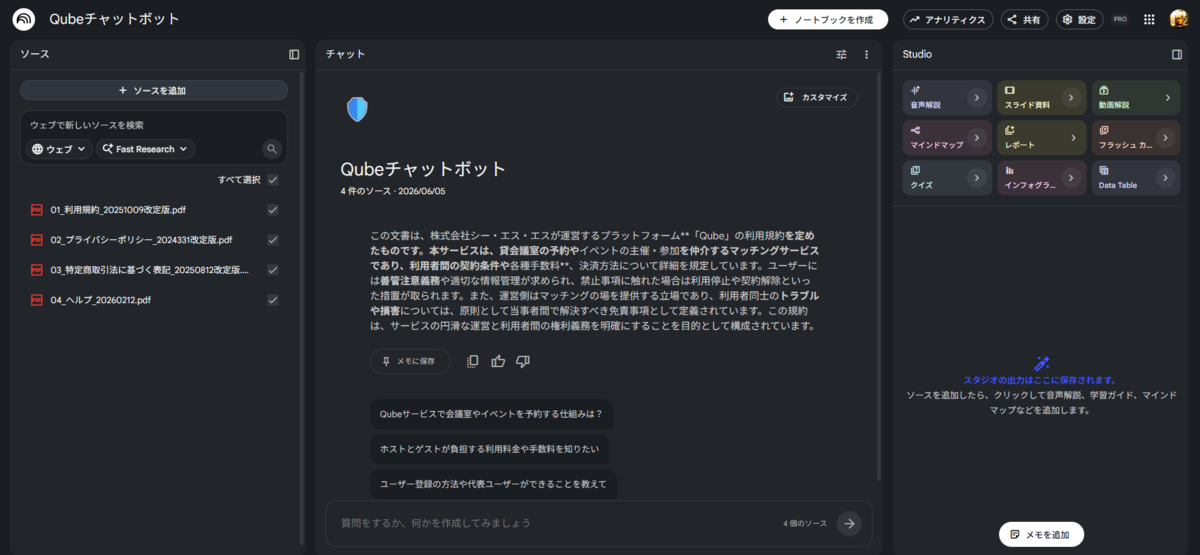The width and height of the screenshot is (1200, 555).
Task: Click the 4 個のソース indicator
Action: coord(805,523)
